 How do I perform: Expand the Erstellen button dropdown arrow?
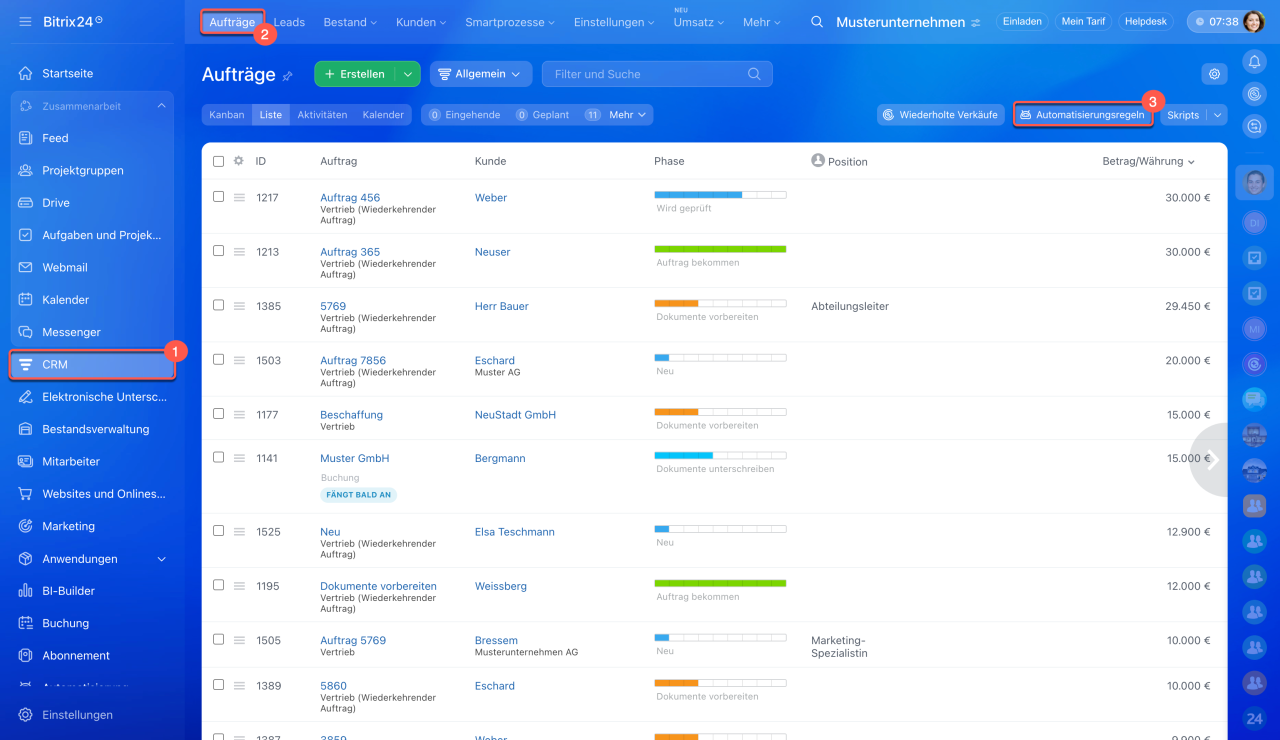[407, 74]
